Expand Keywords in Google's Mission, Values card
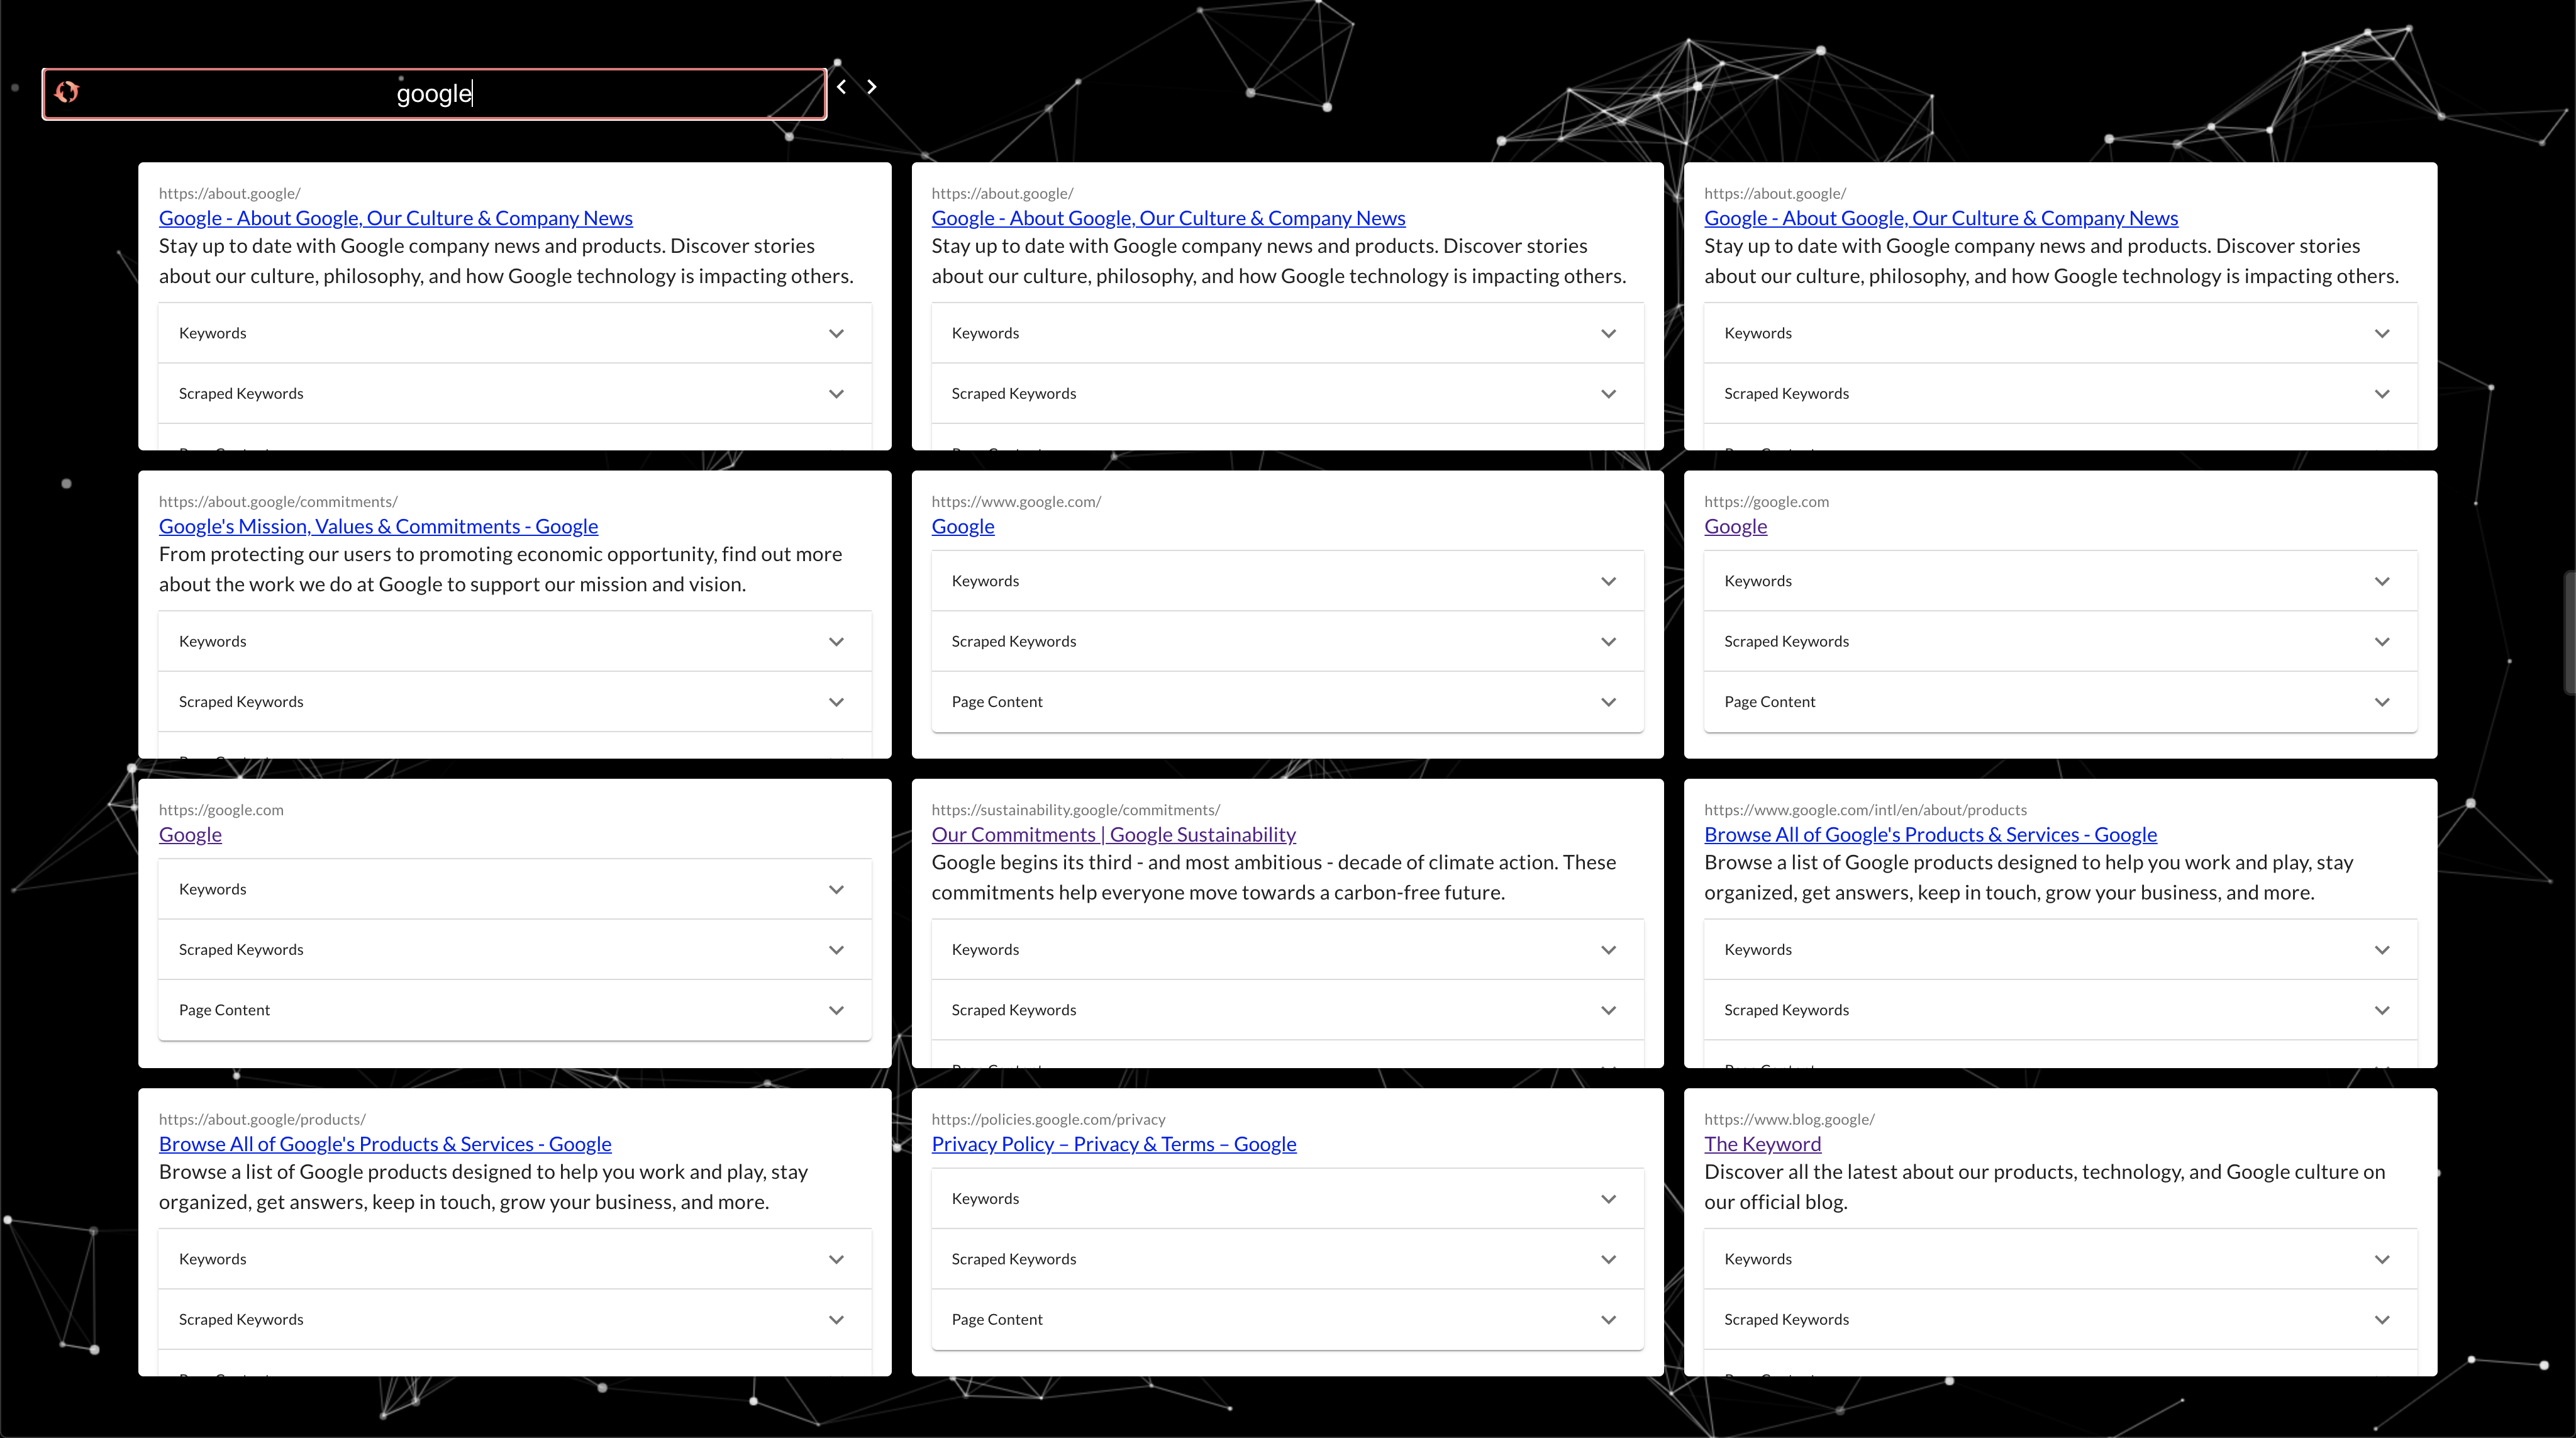The height and width of the screenshot is (1438, 2576). pyautogui.click(x=515, y=641)
